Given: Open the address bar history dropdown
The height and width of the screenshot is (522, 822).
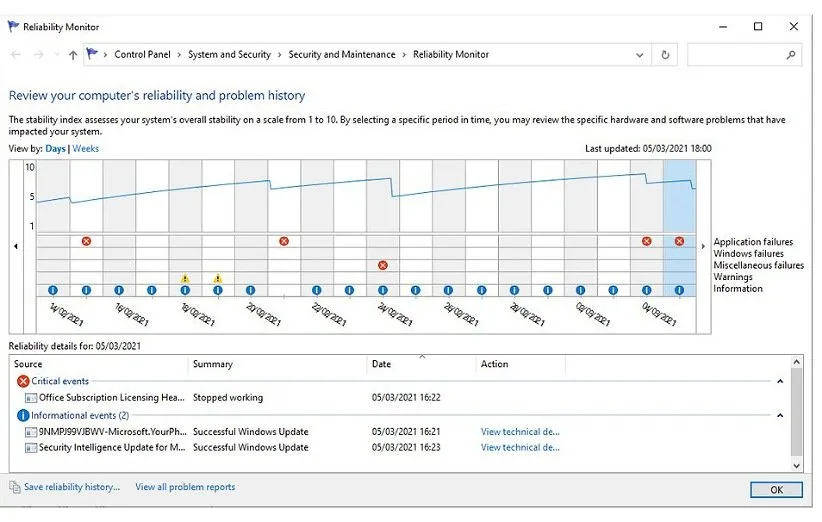Looking at the screenshot, I should pos(641,55).
